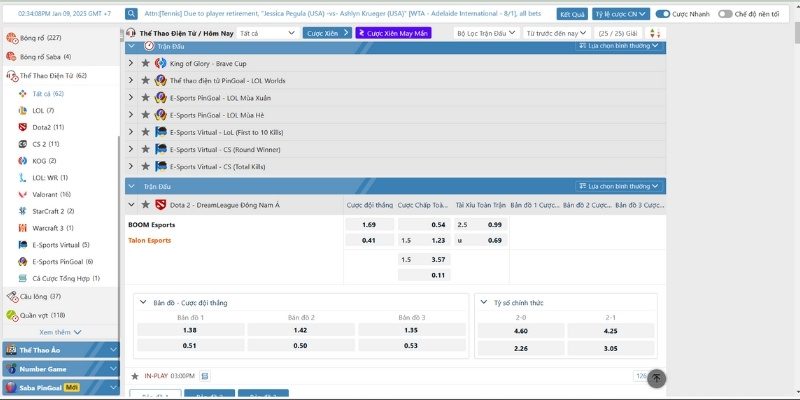The image size is (800, 400).
Task: Expand Xem thêm in the sports sidebar
Action: (x=60, y=332)
